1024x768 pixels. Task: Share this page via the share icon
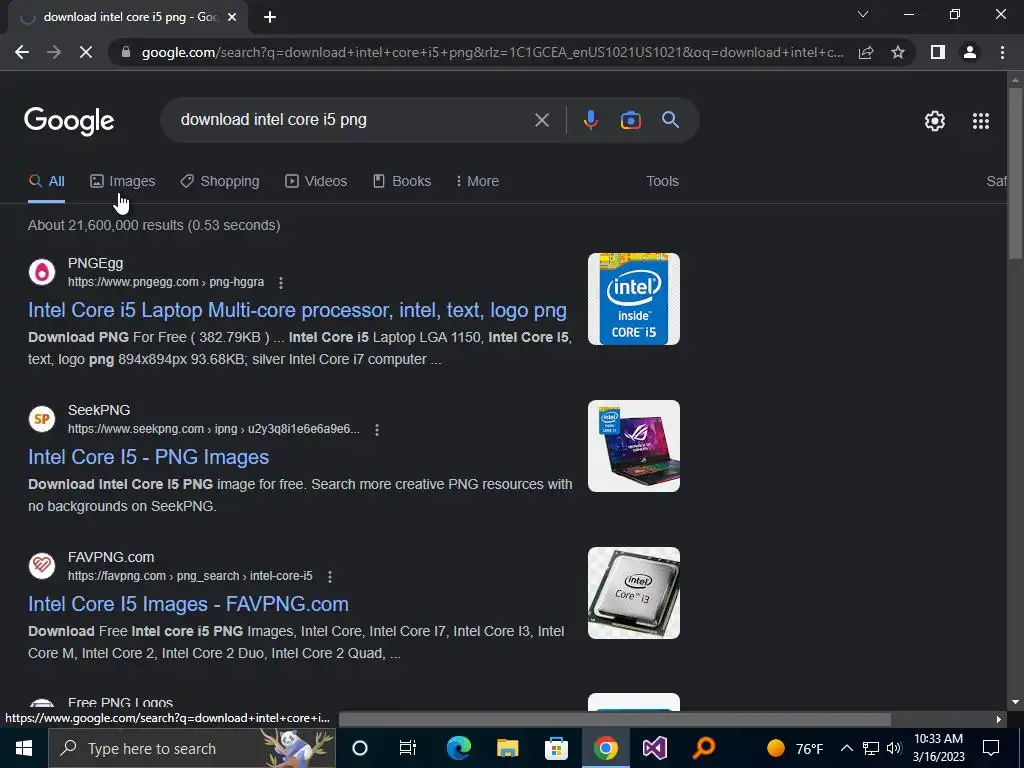866,52
